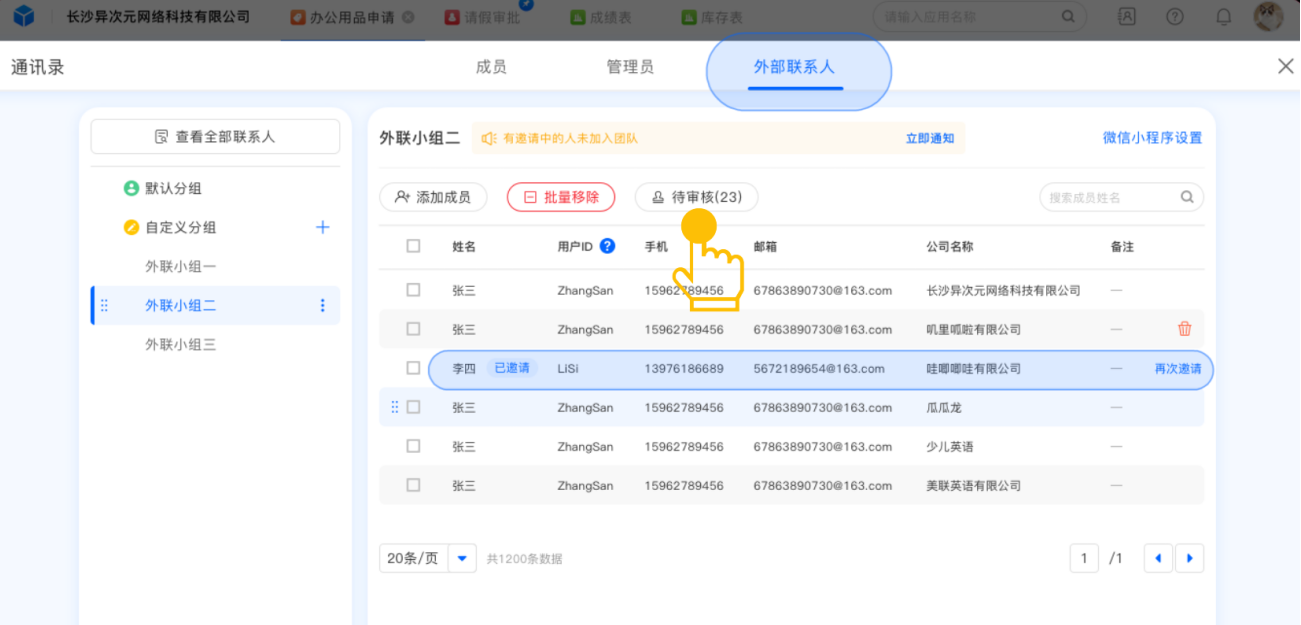
Task: Click the user ID help question icon
Action: pyautogui.click(x=607, y=246)
